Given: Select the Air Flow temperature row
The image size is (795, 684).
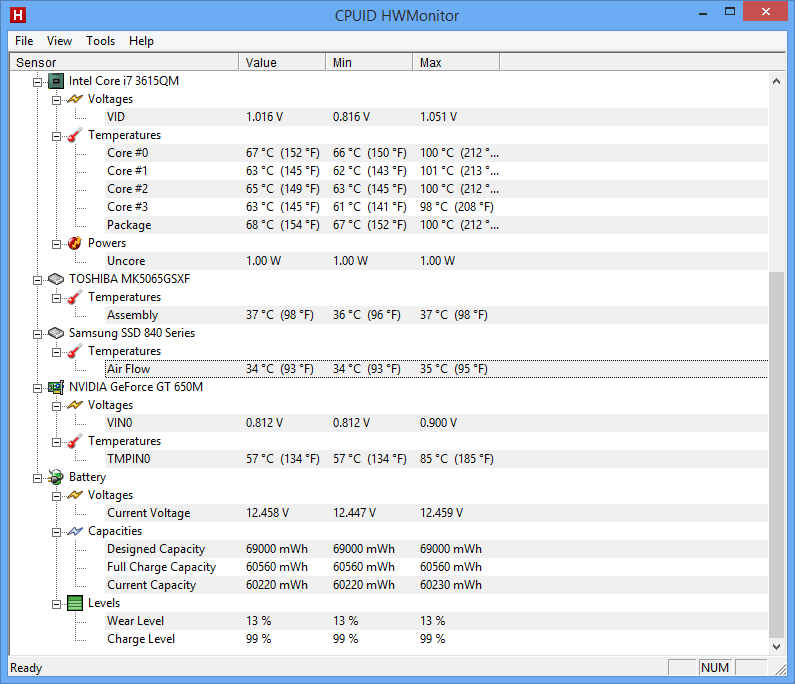Looking at the screenshot, I should tap(436, 369).
